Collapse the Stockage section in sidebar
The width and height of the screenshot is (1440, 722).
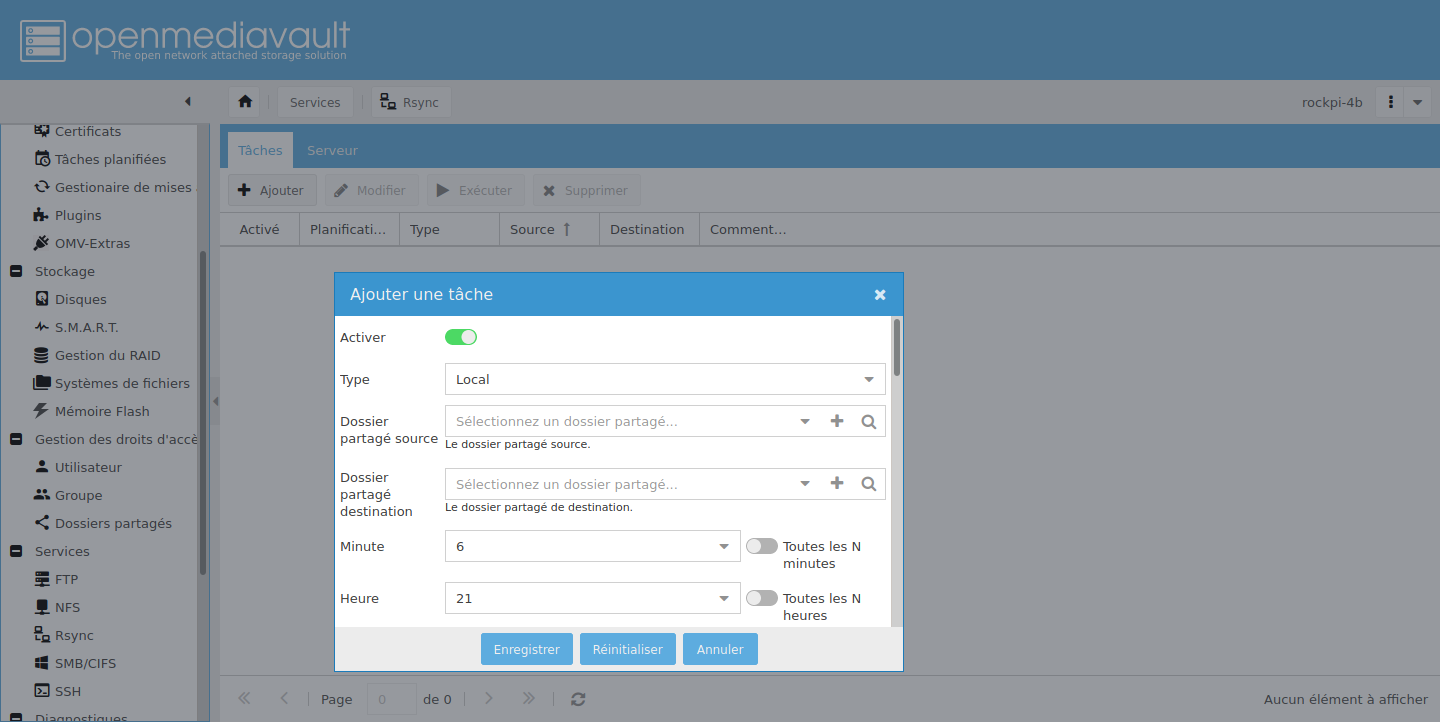pos(16,271)
